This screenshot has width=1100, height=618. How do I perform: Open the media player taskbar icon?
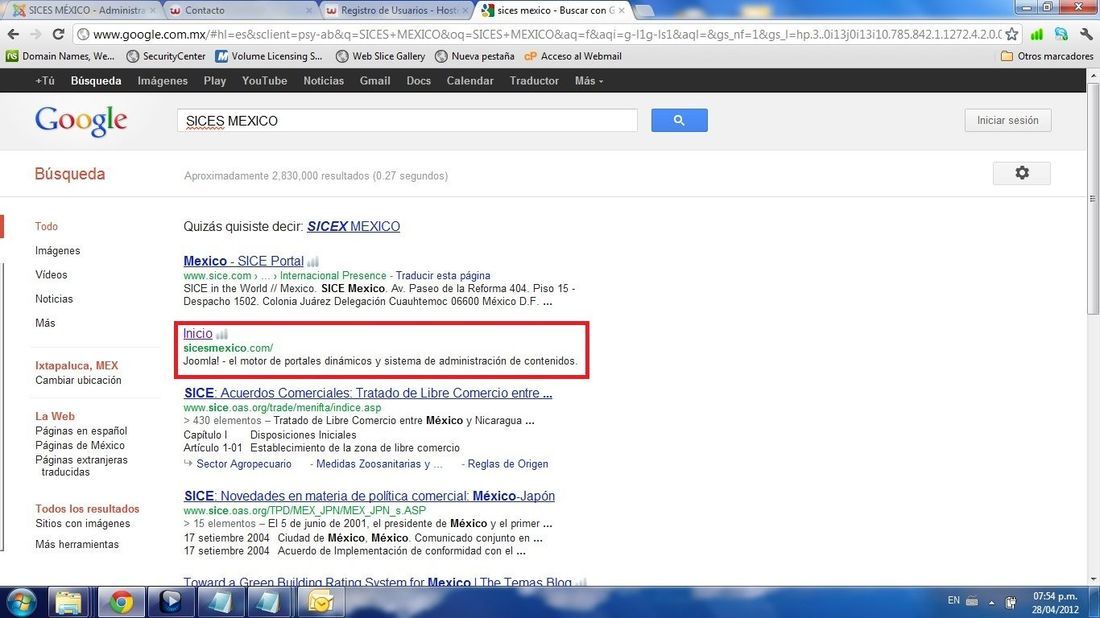(170, 602)
